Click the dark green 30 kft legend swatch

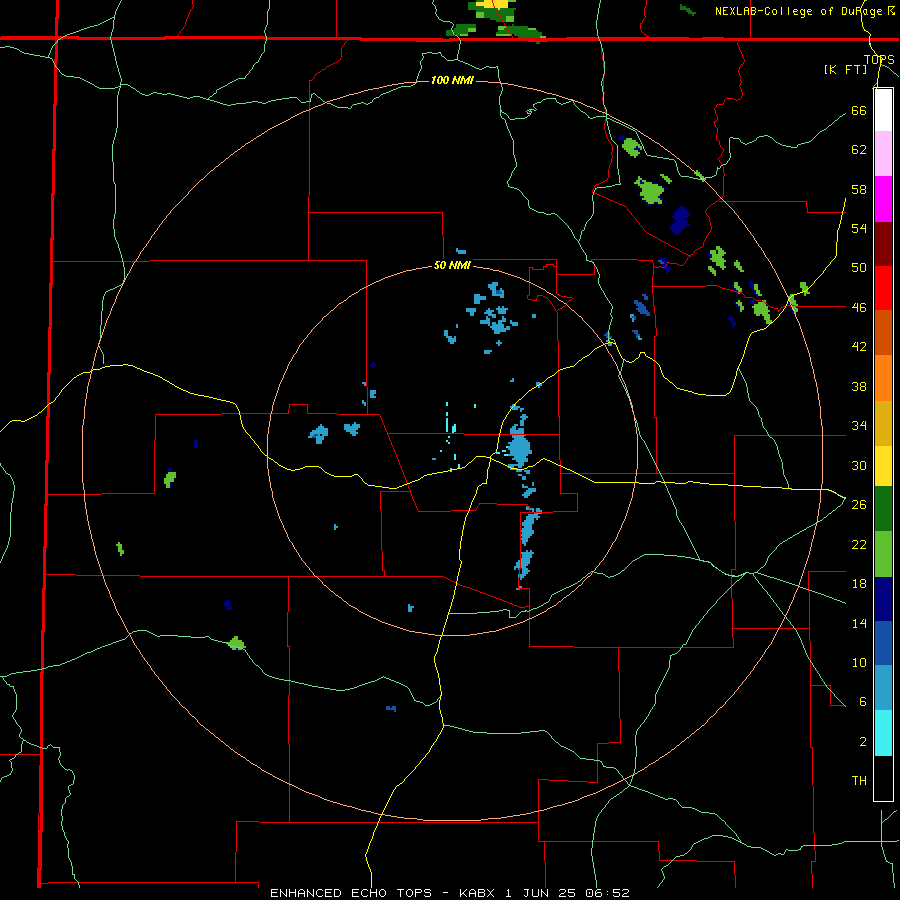click(x=883, y=509)
